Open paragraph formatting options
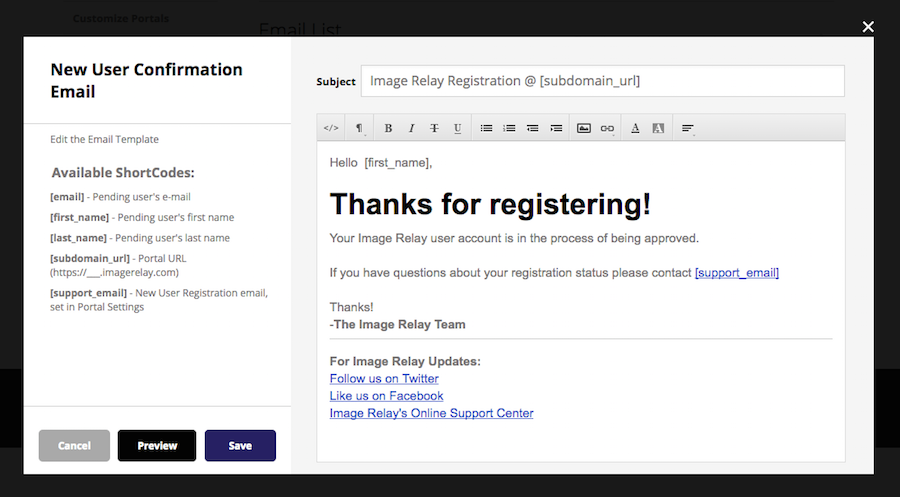The height and width of the screenshot is (497, 900). 359,128
